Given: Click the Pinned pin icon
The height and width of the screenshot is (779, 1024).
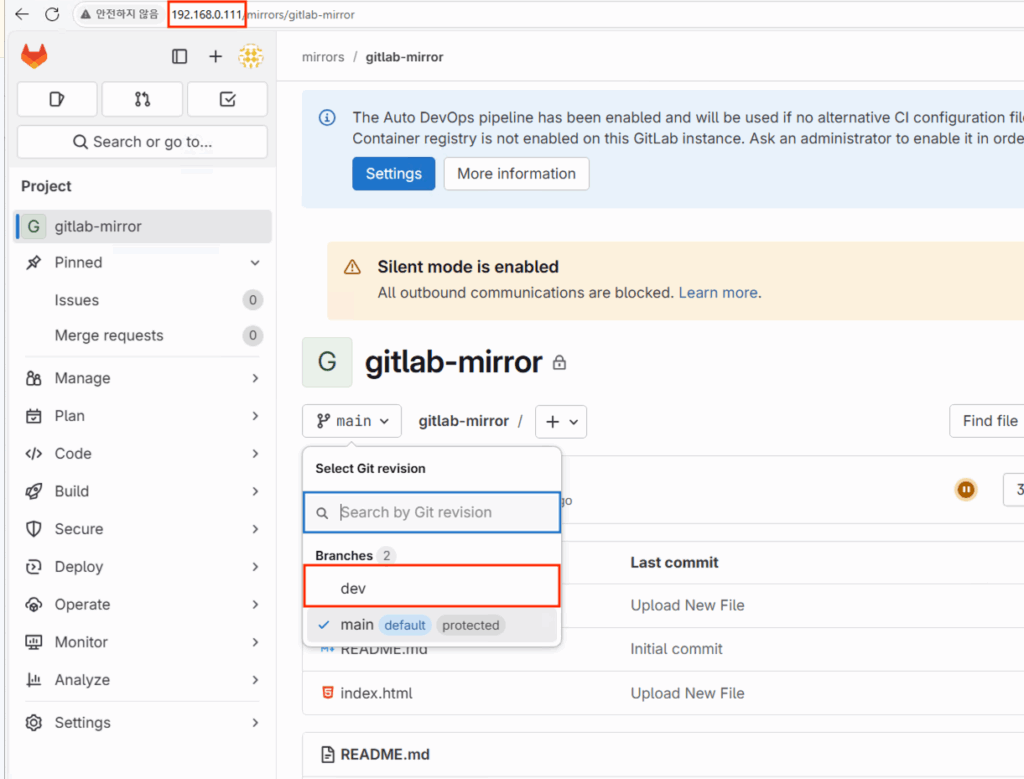Looking at the screenshot, I should (x=33, y=262).
